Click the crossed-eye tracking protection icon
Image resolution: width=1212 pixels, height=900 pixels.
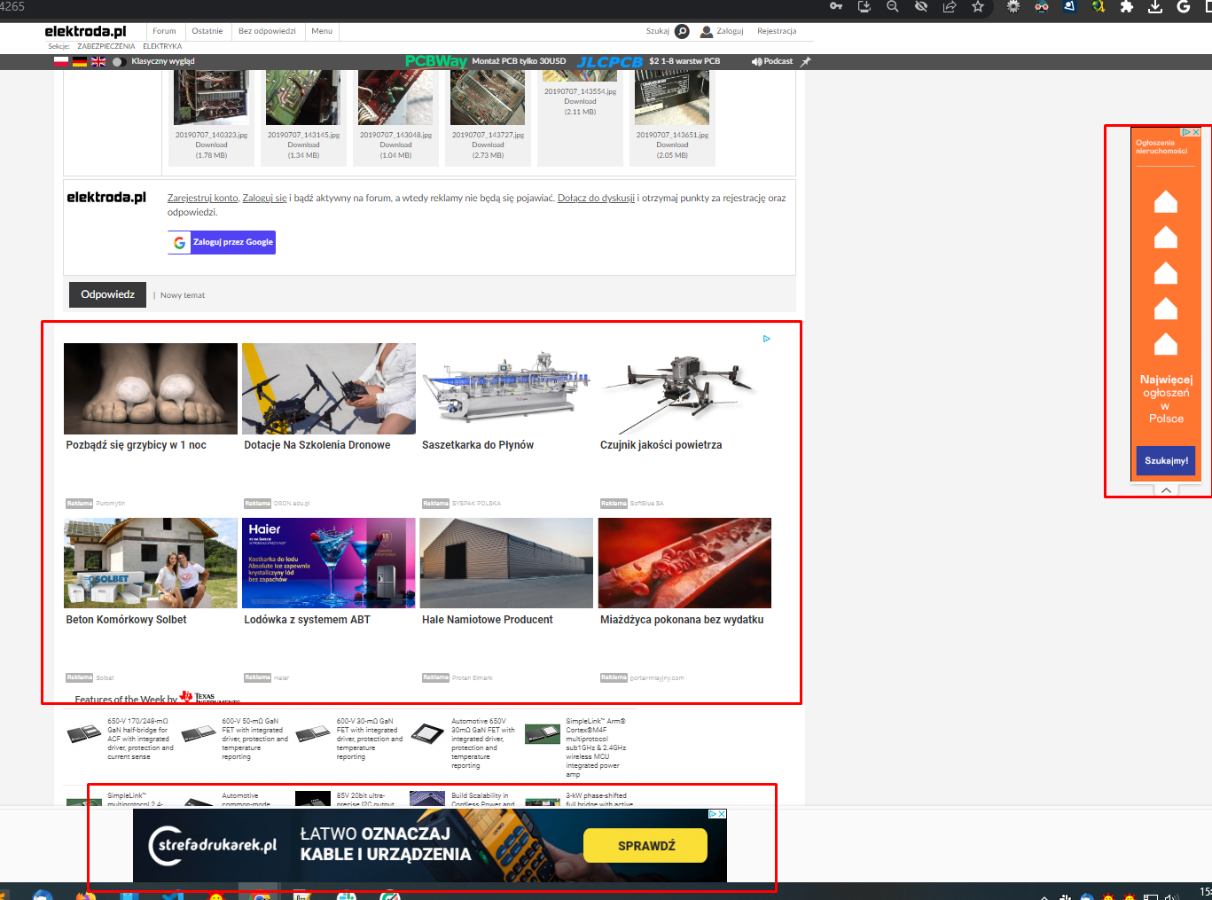point(920,6)
